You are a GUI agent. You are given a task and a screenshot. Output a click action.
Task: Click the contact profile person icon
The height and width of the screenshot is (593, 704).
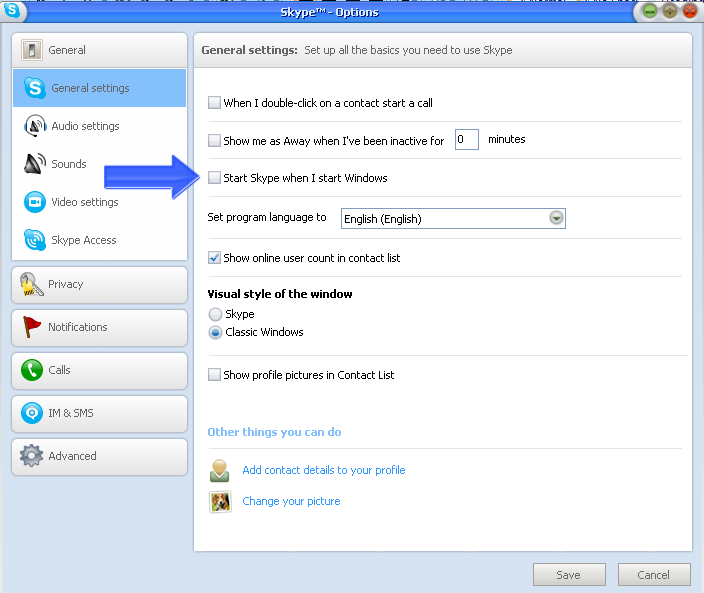(x=220, y=470)
